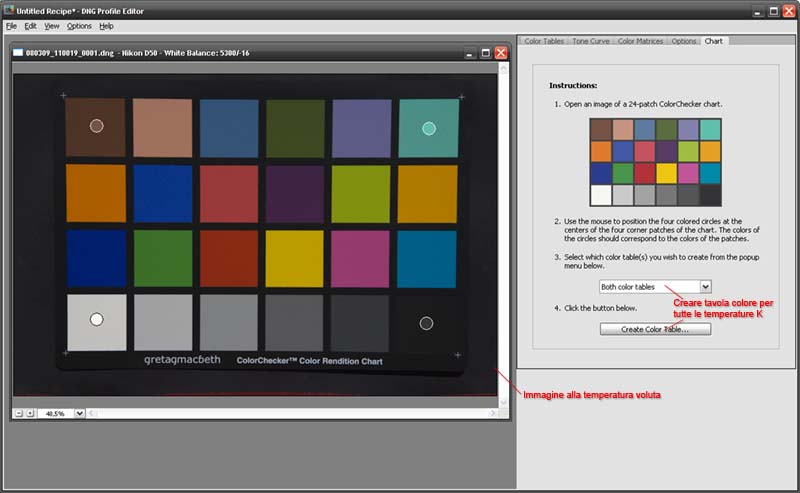Viewport: 800px width, 493px height.
Task: Open the View menu
Action: [52, 26]
